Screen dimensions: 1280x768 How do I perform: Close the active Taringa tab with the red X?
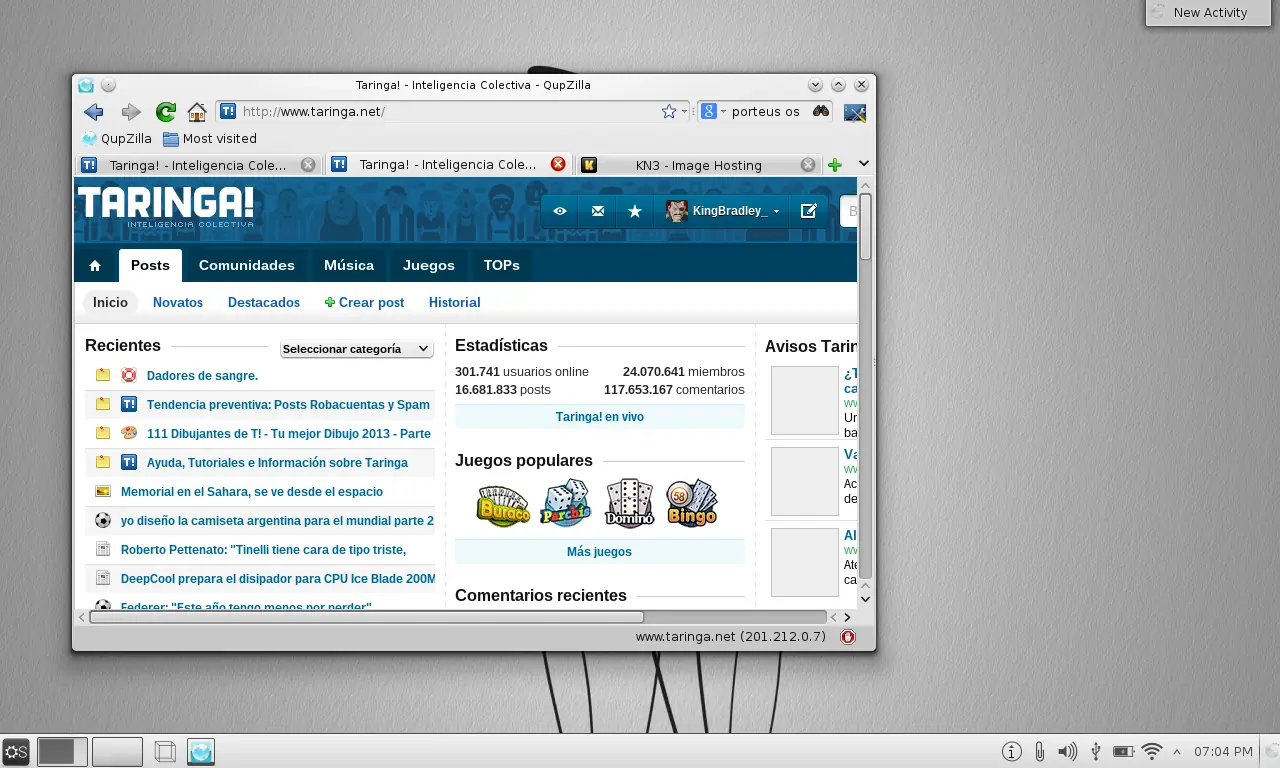(x=558, y=164)
